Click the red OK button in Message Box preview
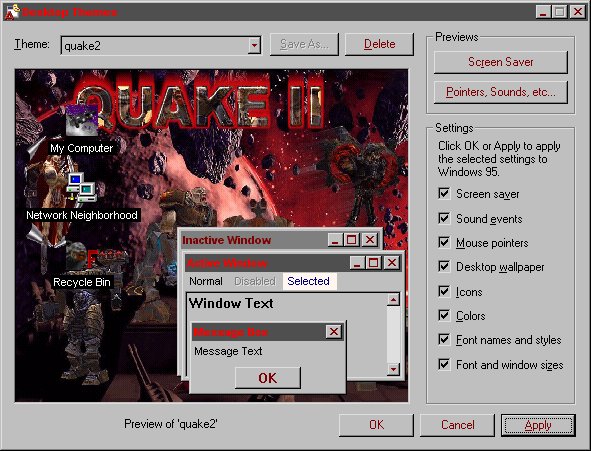 coord(268,378)
